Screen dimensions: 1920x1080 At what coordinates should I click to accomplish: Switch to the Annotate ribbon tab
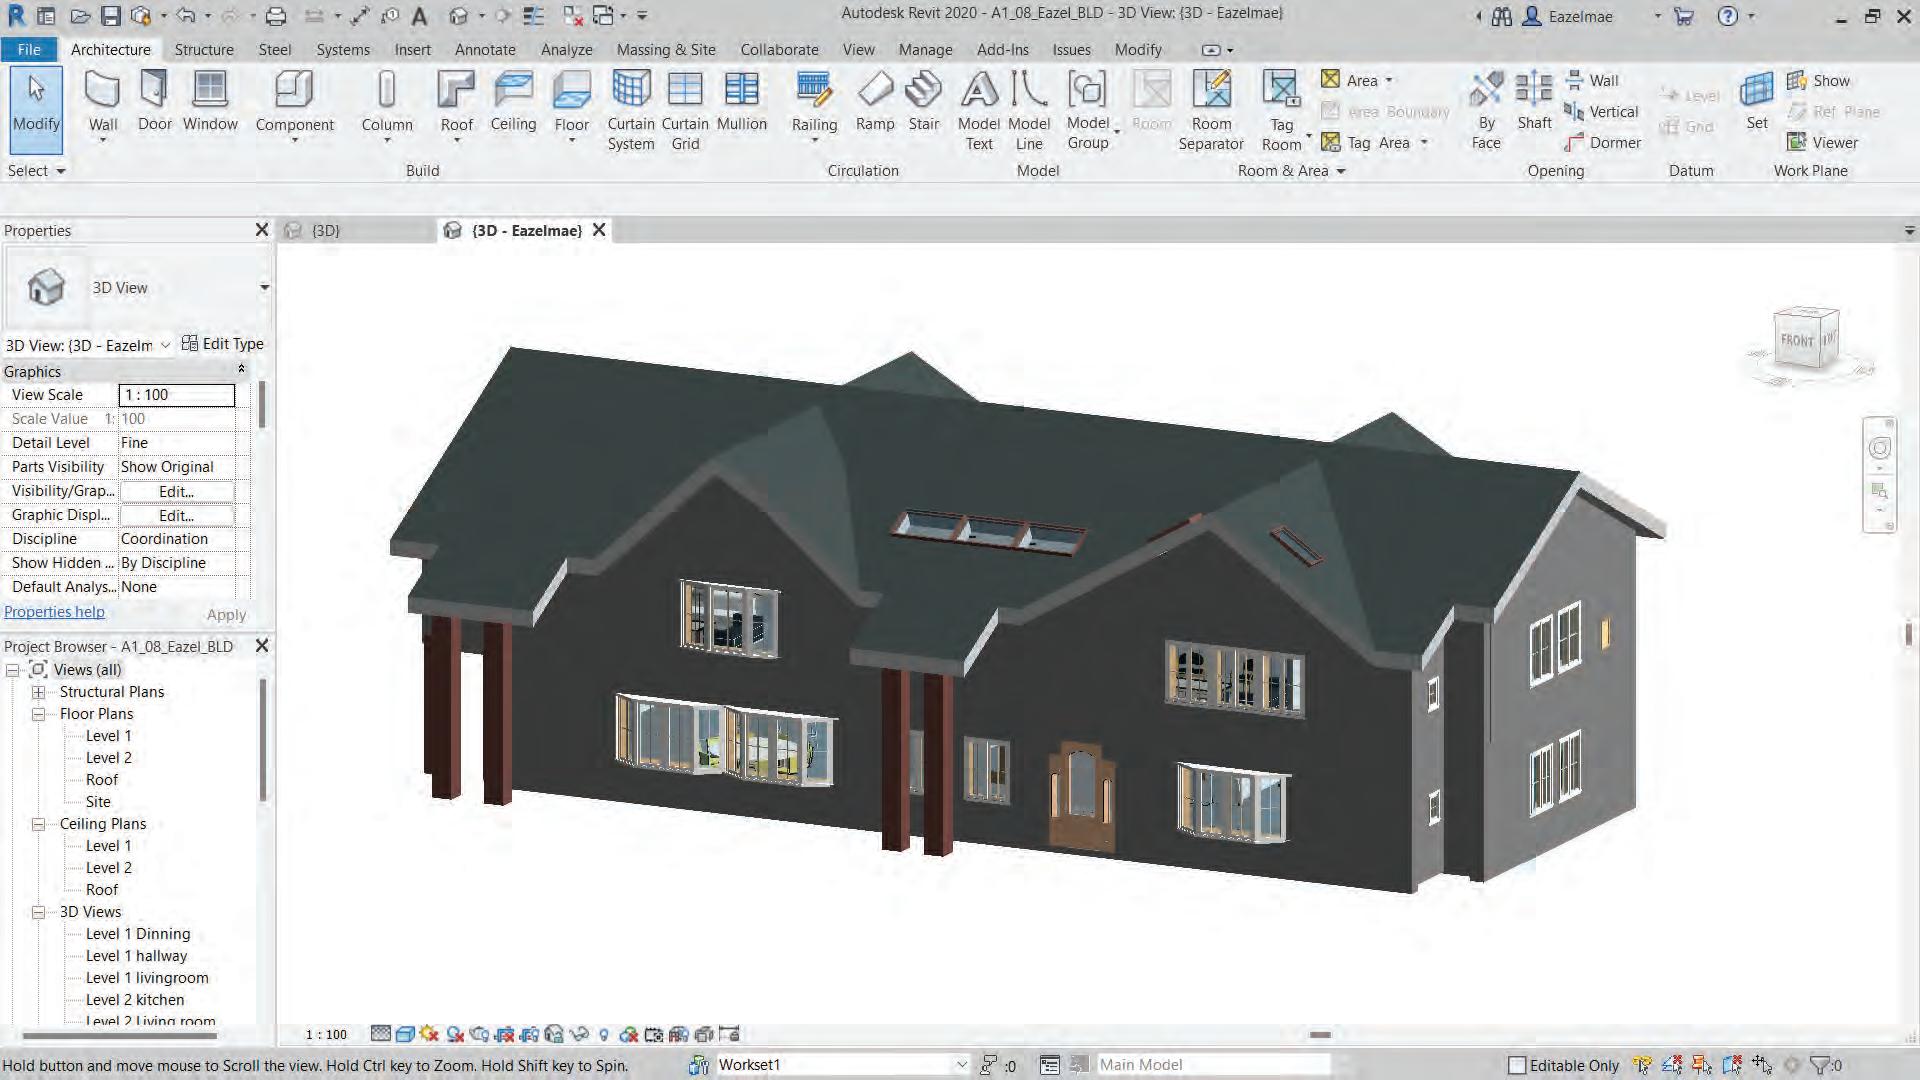[485, 50]
